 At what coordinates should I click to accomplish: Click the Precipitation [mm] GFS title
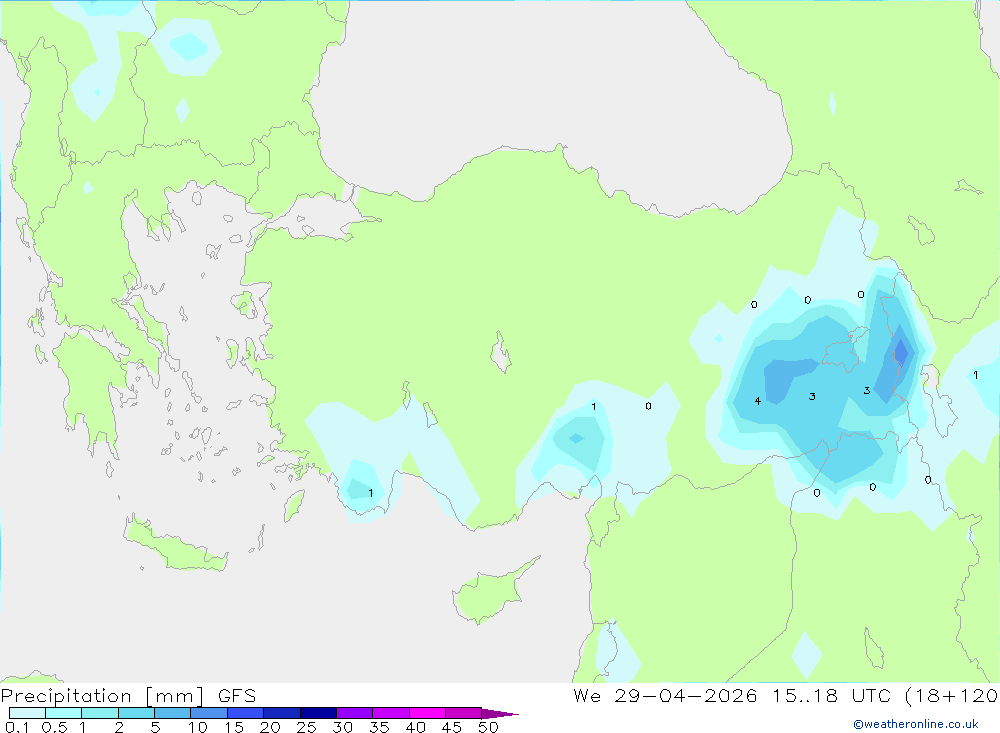click(x=128, y=695)
